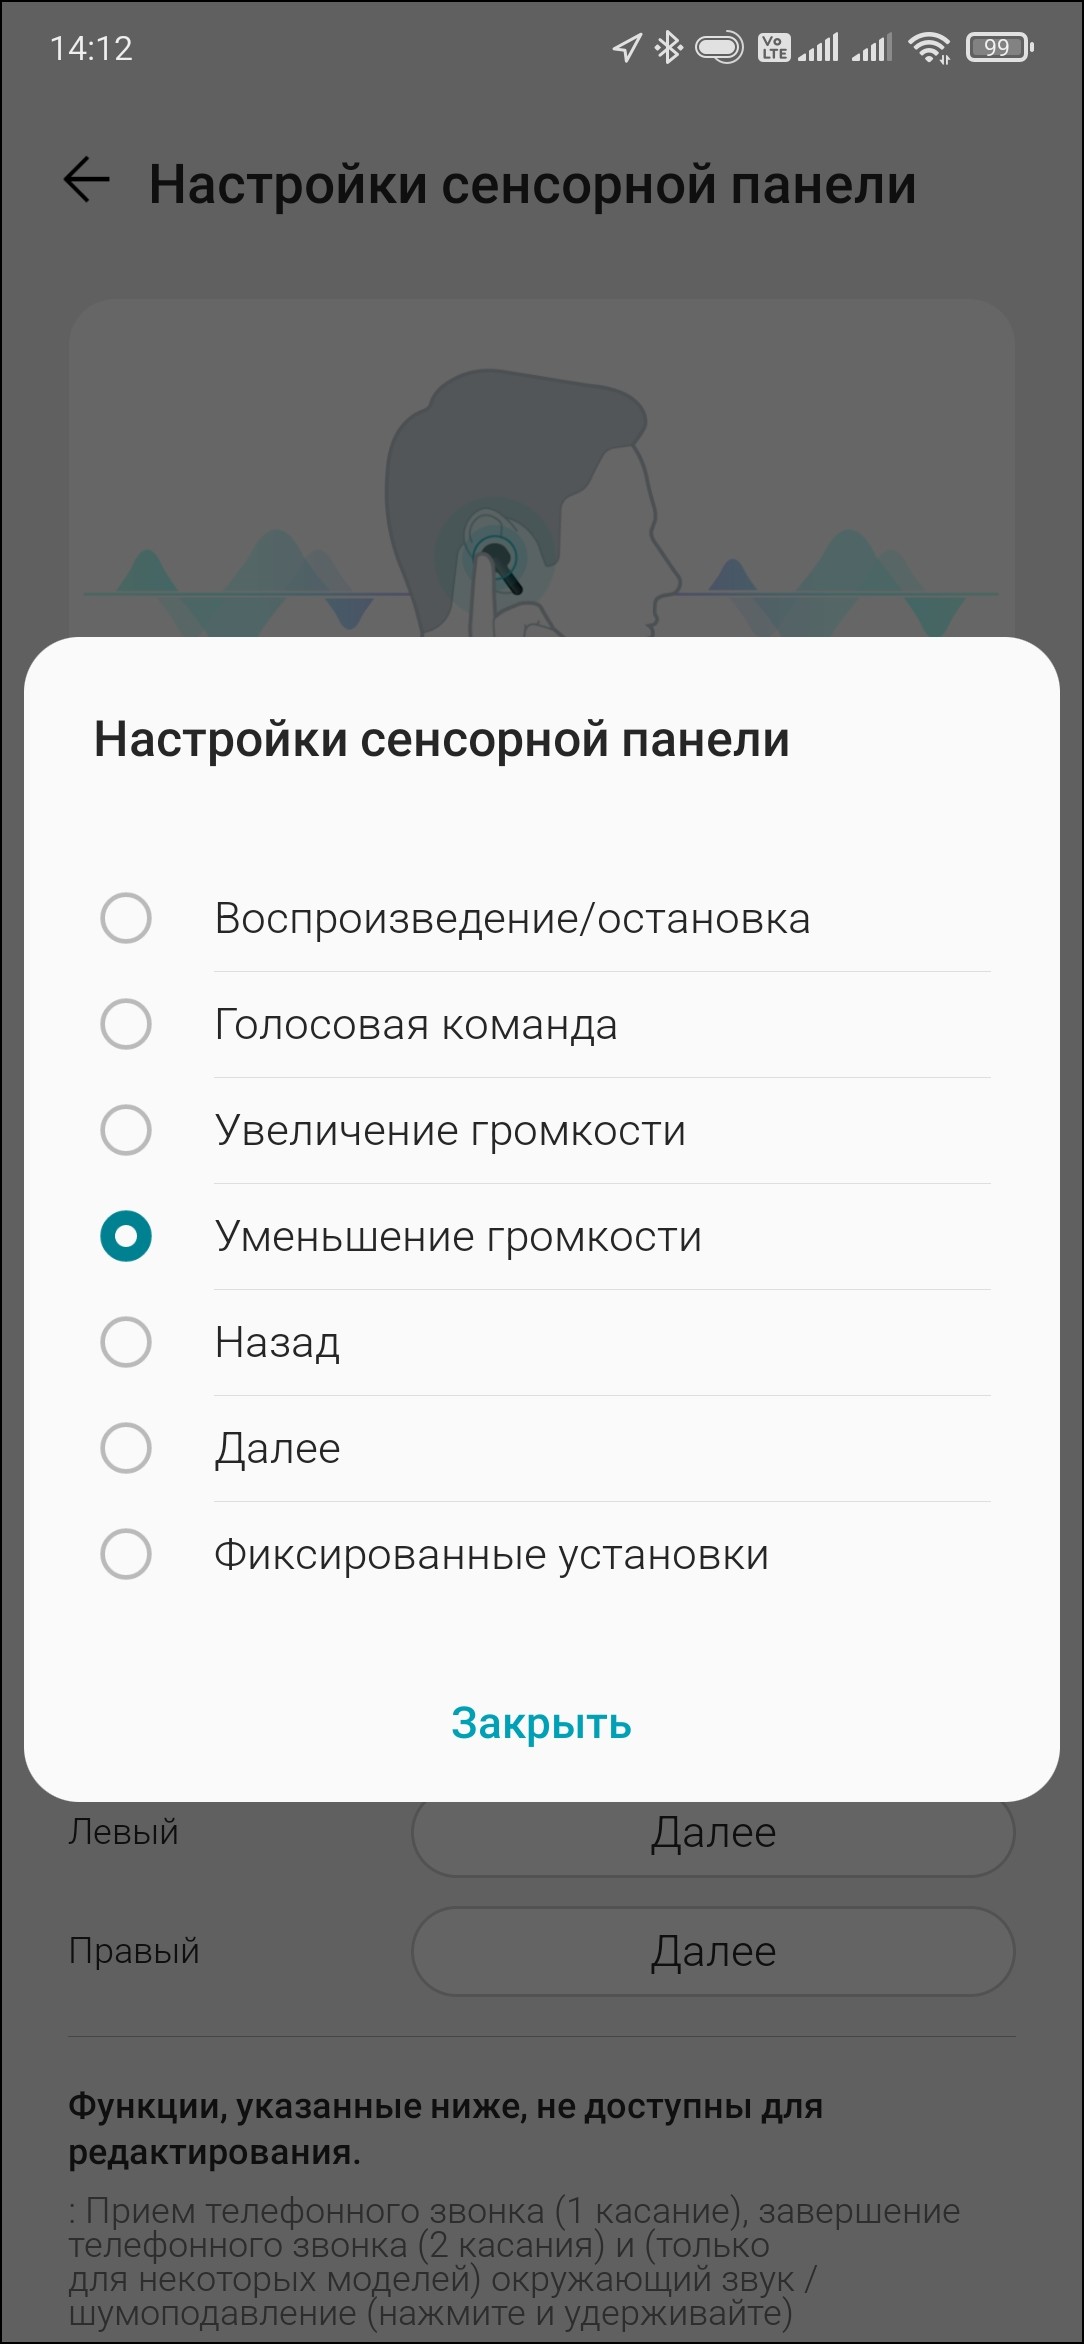Tap the clock in status bar
Image resolution: width=1084 pixels, height=2344 pixels.
91,48
